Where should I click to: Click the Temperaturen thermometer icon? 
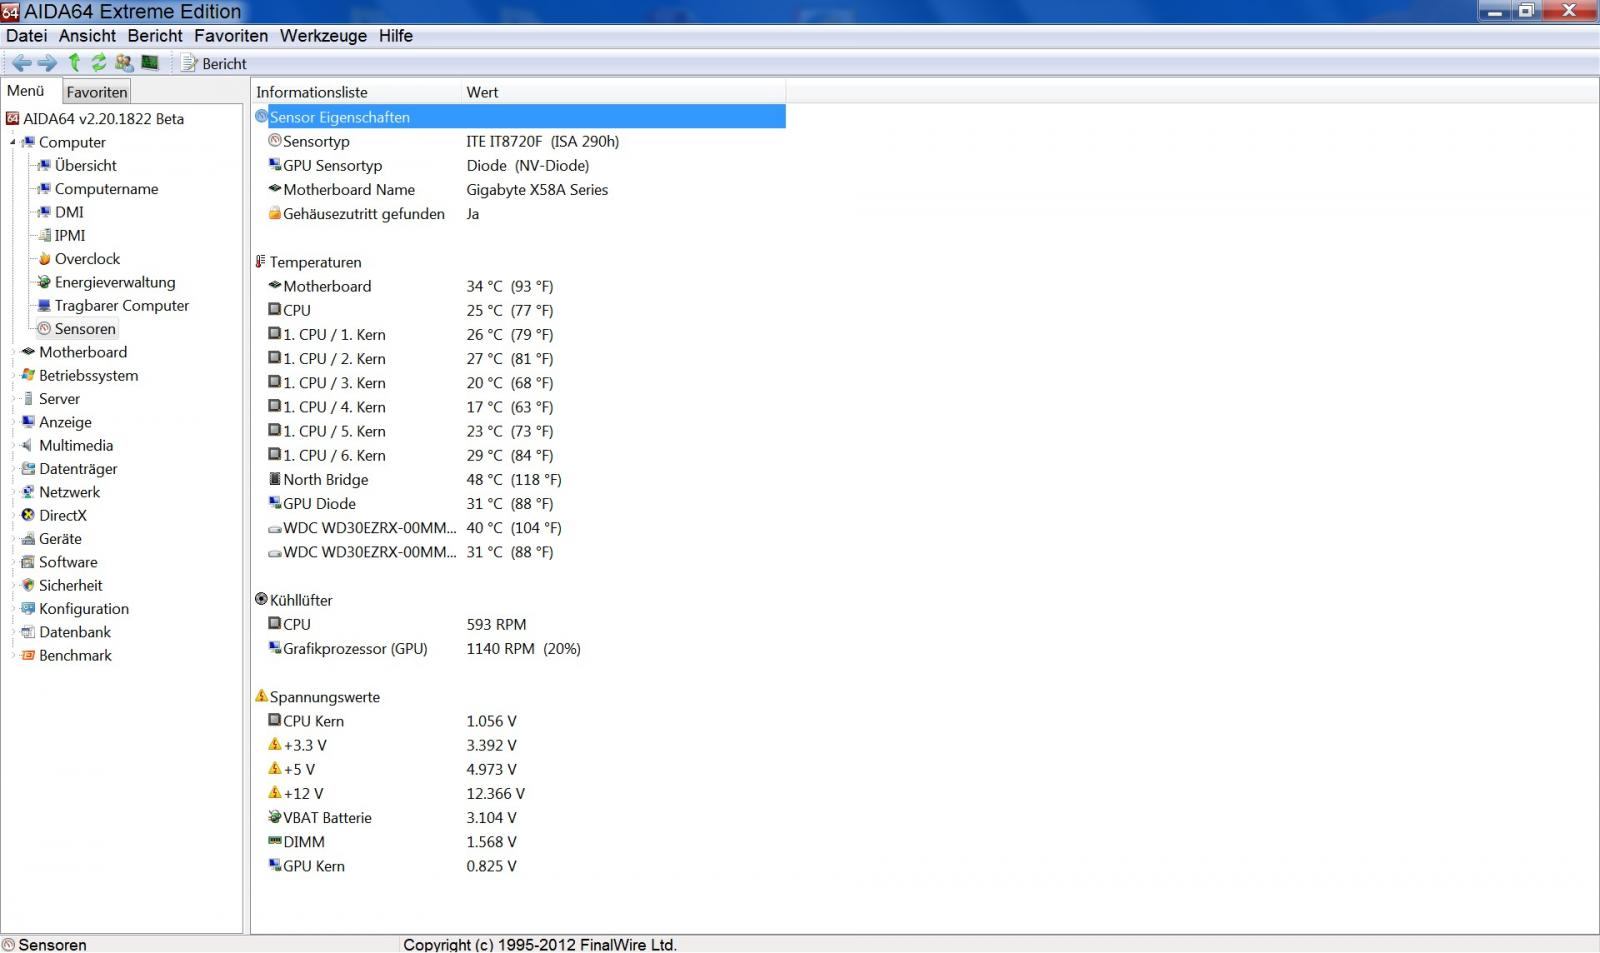(x=261, y=262)
